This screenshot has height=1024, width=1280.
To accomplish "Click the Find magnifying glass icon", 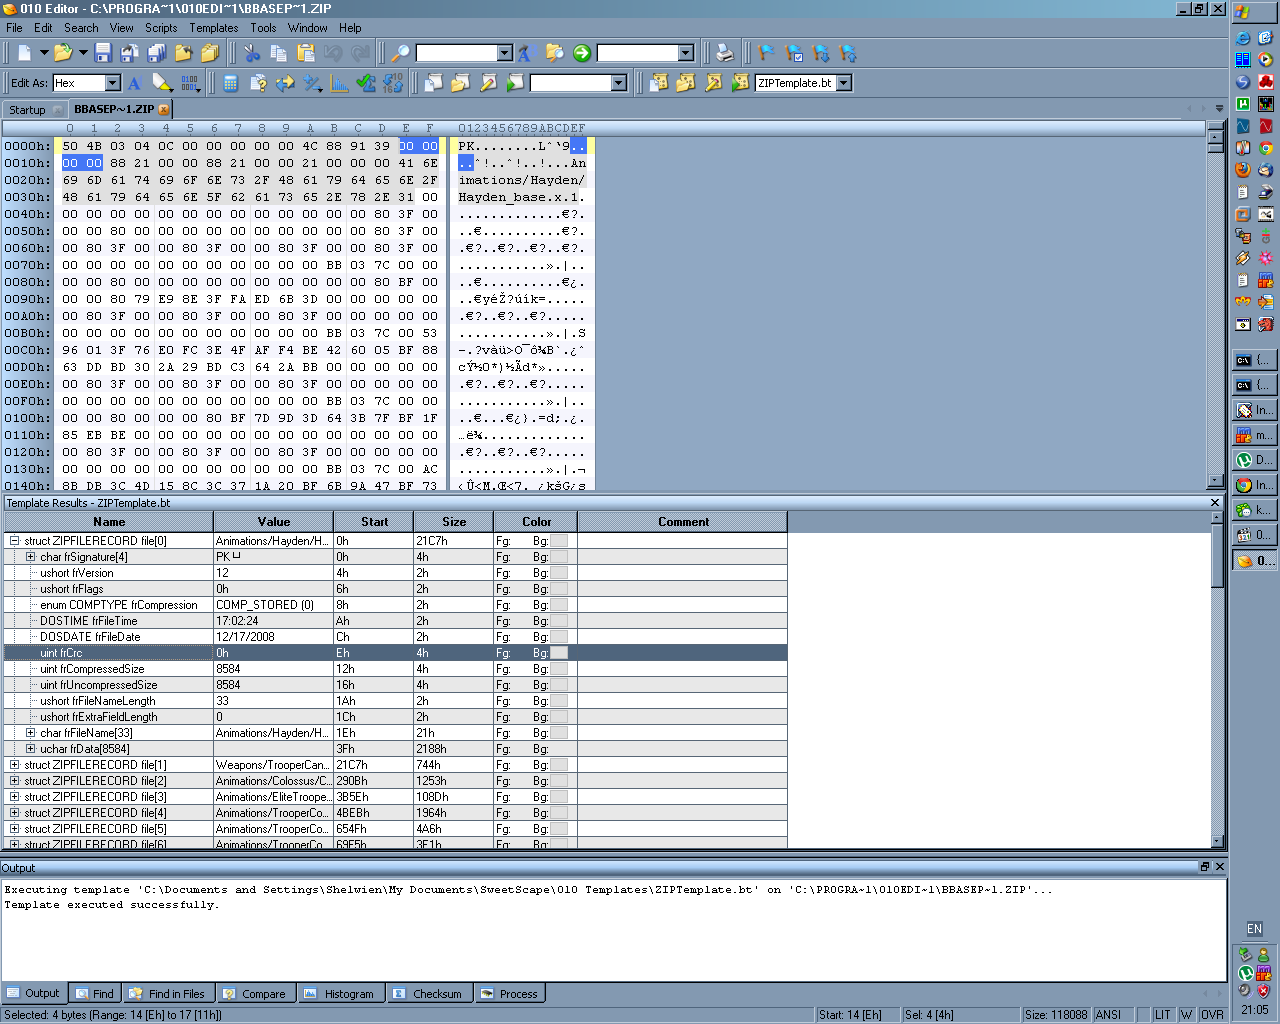I will point(400,53).
